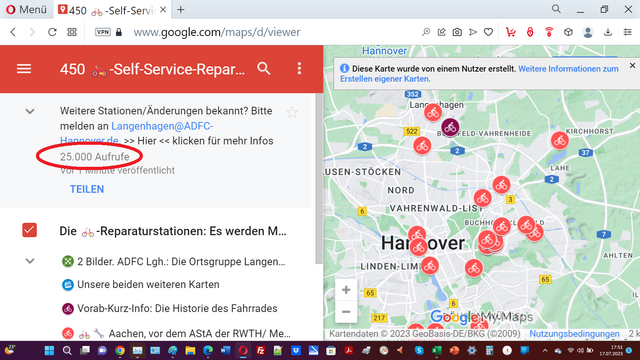Screen dimensions: 640x360
Task: Open the downloads icon in the toolbar
Action: (608, 32)
